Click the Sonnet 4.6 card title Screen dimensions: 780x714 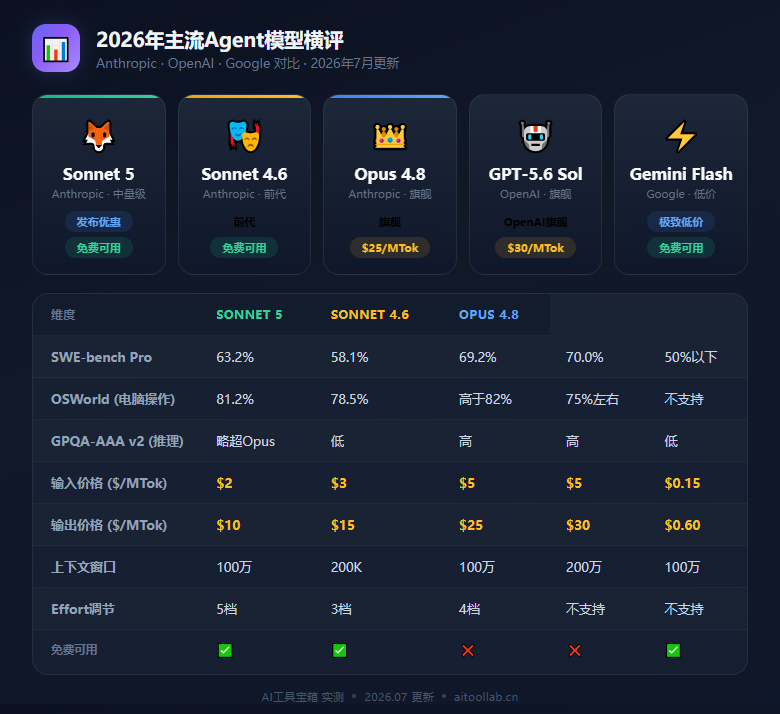coord(244,174)
